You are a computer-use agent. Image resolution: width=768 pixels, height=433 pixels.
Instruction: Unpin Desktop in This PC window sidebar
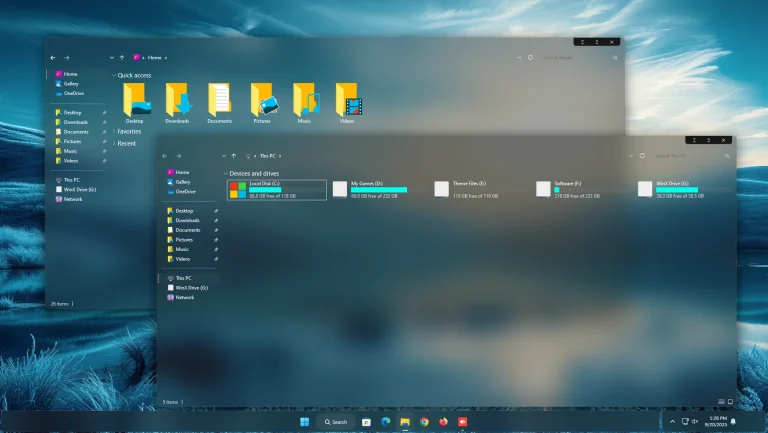[216, 211]
